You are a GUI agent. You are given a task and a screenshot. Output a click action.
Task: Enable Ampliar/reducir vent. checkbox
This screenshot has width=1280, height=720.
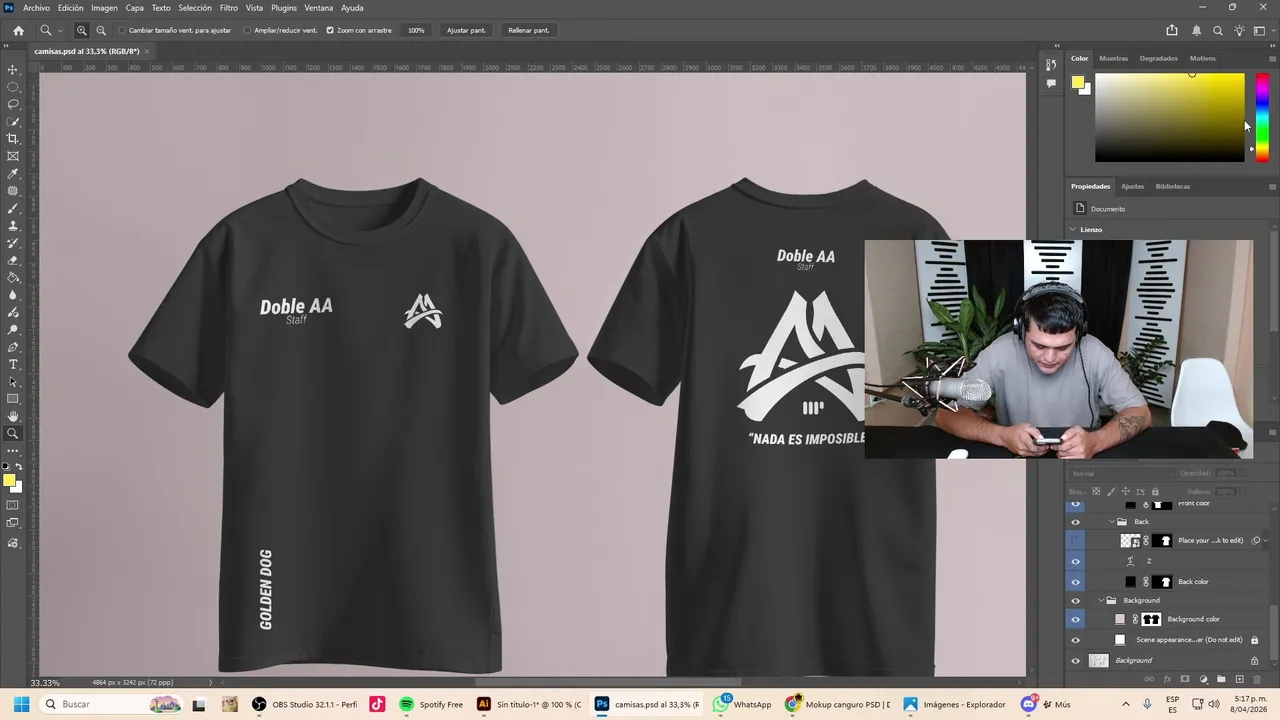pos(248,30)
